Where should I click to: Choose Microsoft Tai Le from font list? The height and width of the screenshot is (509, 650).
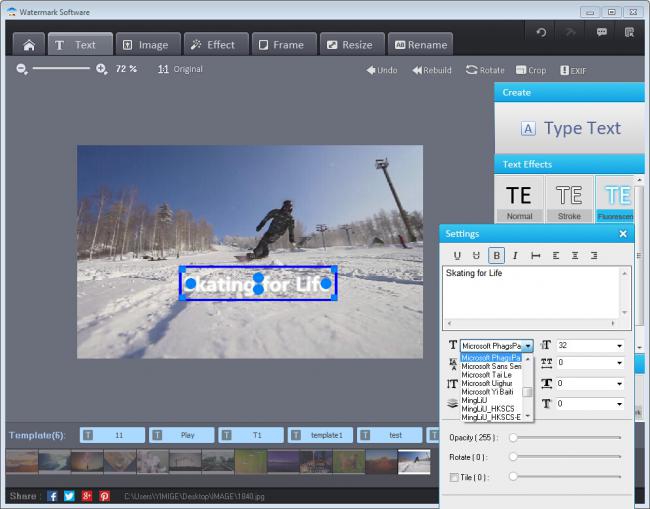coord(491,375)
